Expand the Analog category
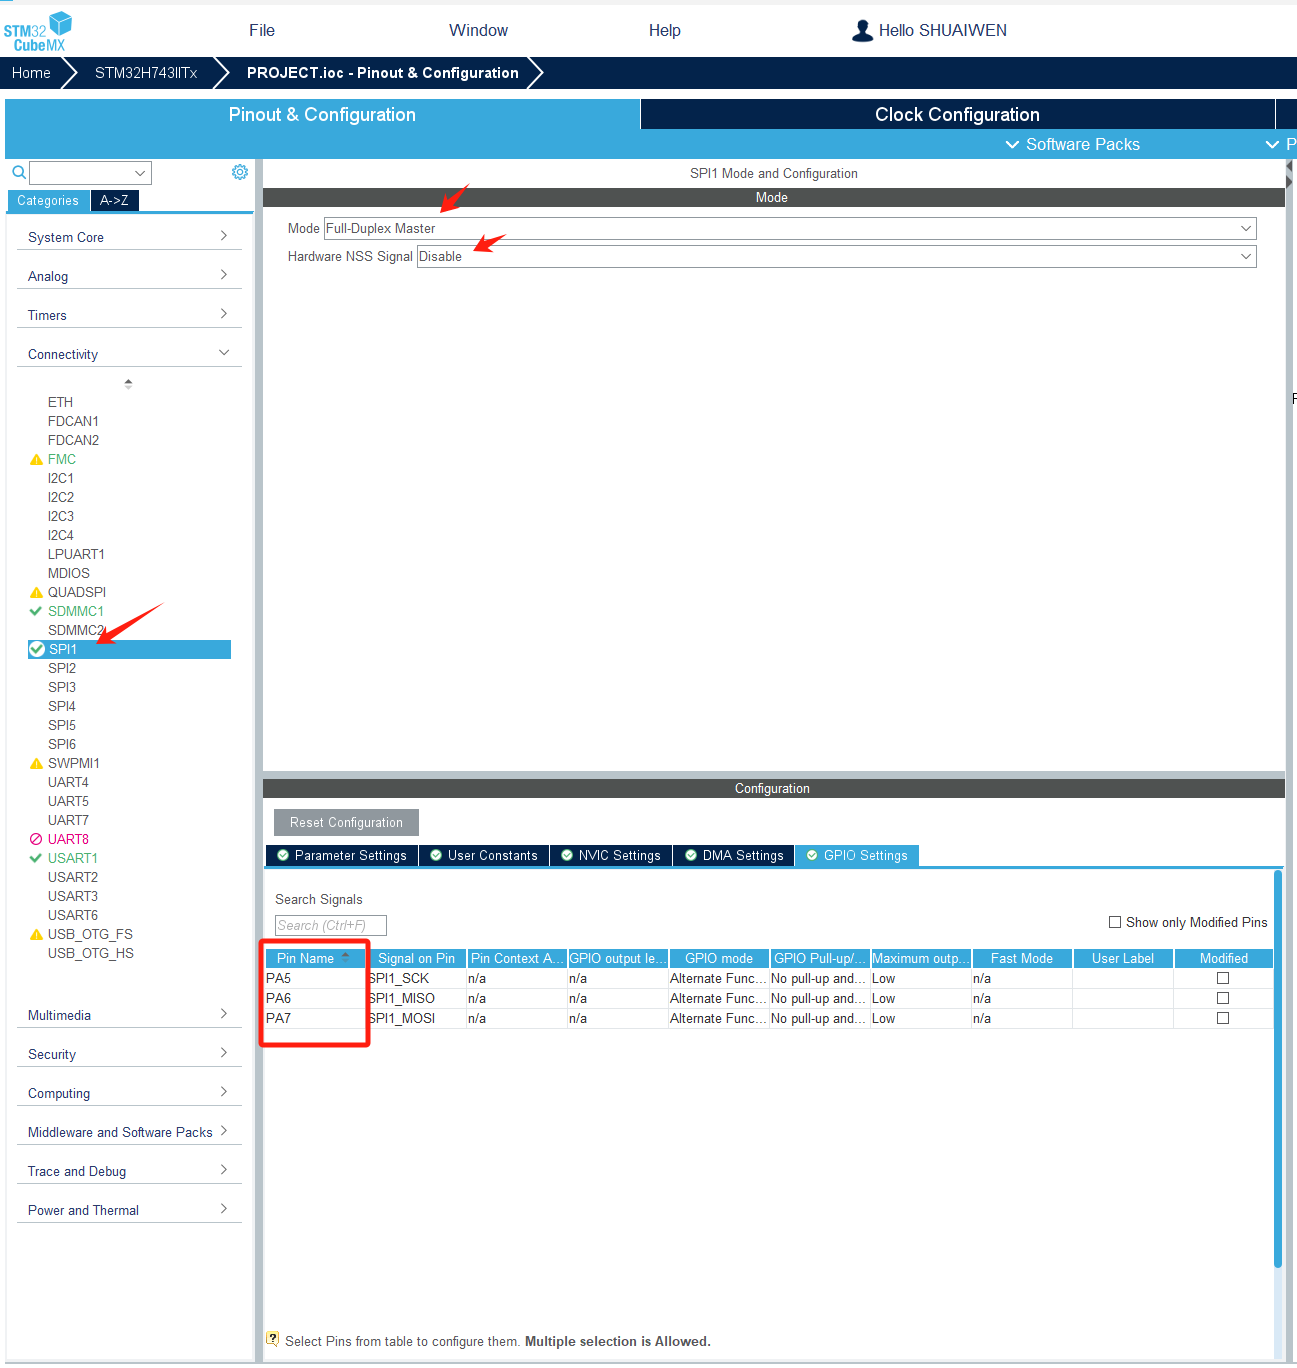1297x1368 pixels. (x=129, y=276)
